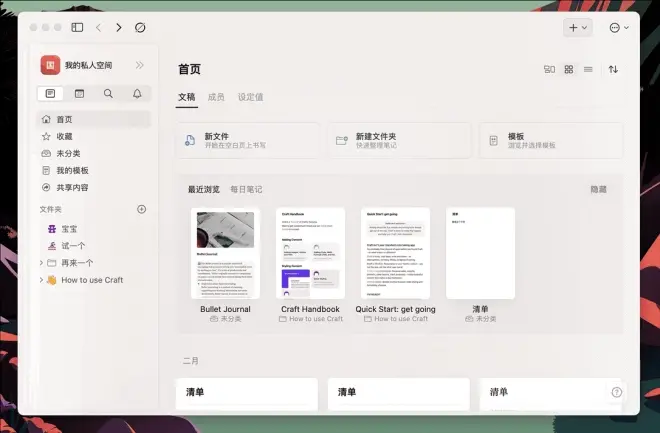This screenshot has height=433, width=660.
Task: Open the more options ellipsis menu
Action: click(619, 27)
